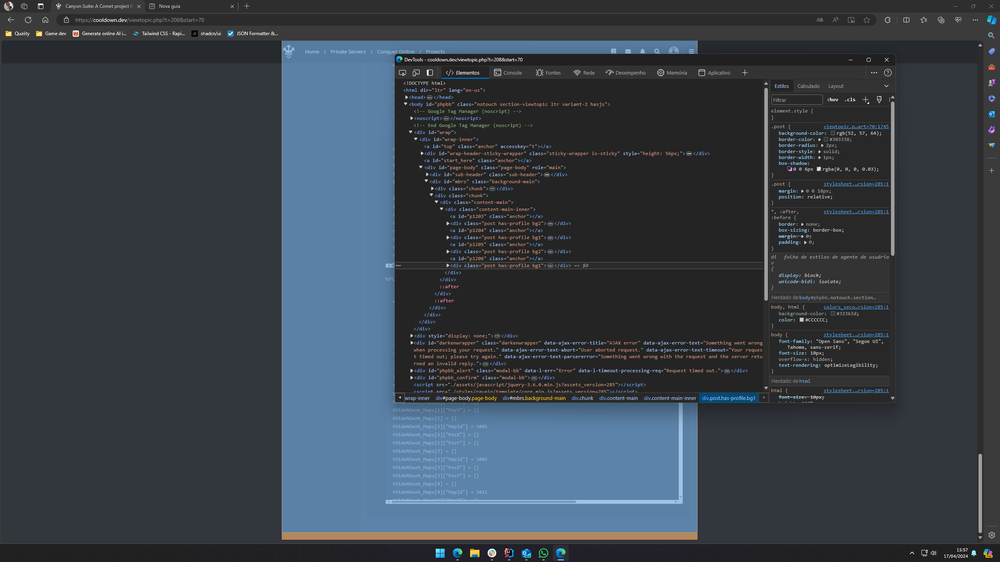Open DevTools more options ellipsis menu

point(874,73)
